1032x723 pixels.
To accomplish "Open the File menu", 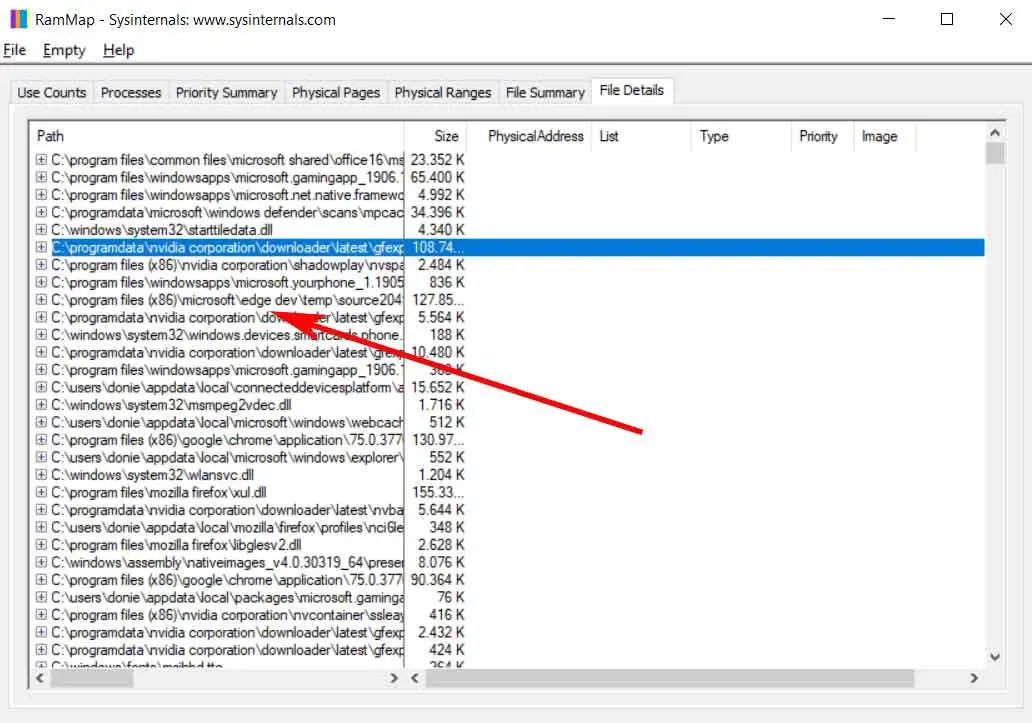I will [14, 50].
